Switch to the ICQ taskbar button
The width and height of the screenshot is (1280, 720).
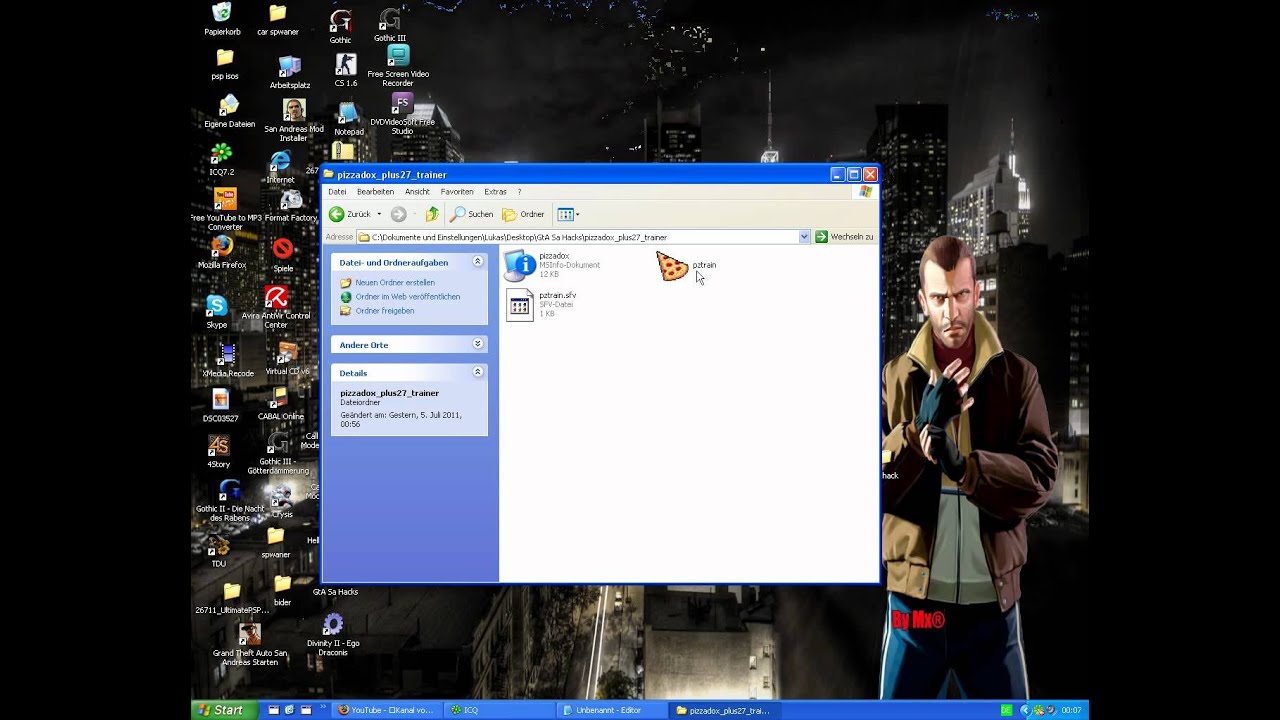point(498,710)
